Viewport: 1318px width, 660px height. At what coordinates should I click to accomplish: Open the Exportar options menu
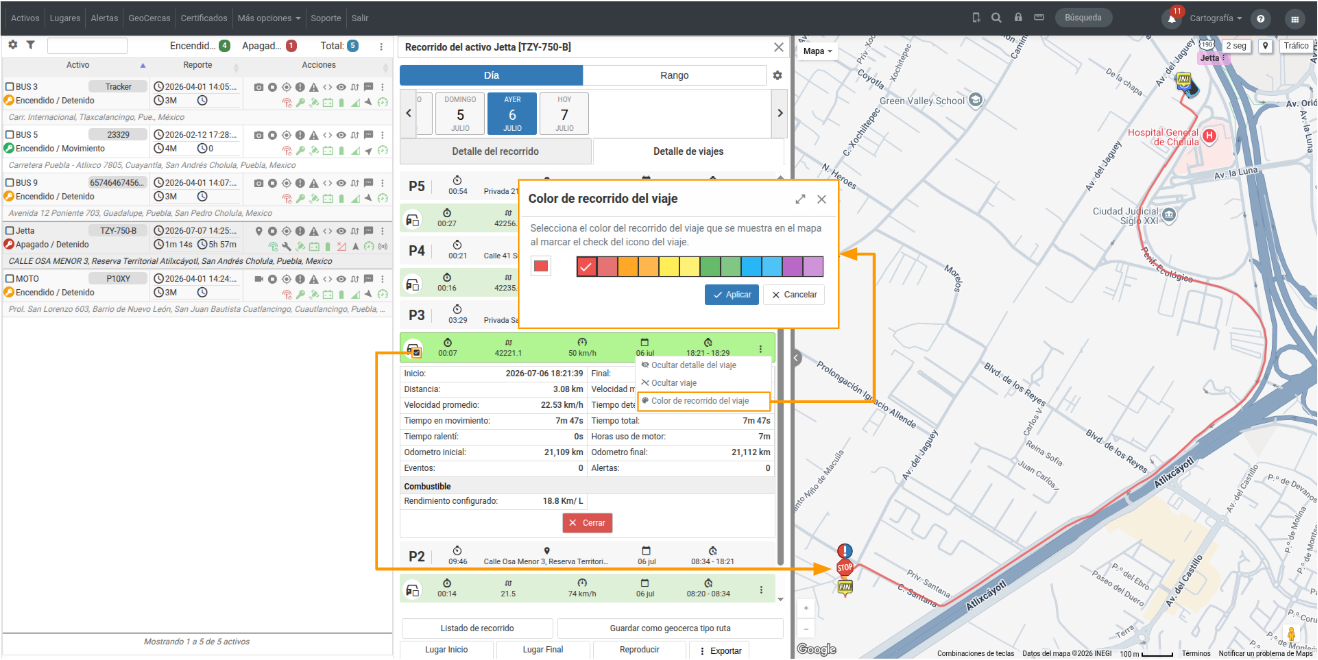coord(720,650)
